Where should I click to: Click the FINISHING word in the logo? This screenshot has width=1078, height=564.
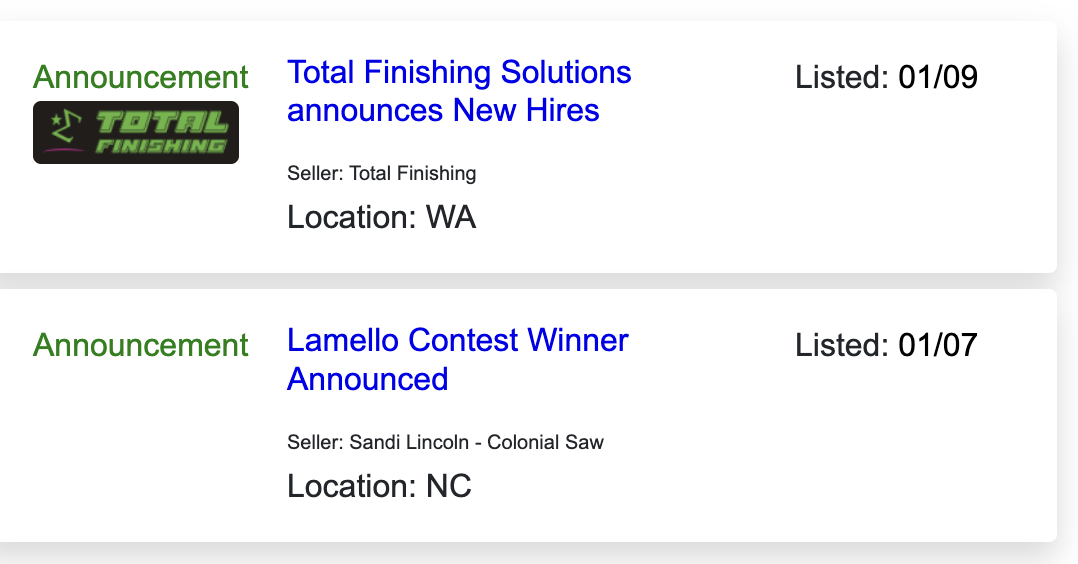coord(161,146)
